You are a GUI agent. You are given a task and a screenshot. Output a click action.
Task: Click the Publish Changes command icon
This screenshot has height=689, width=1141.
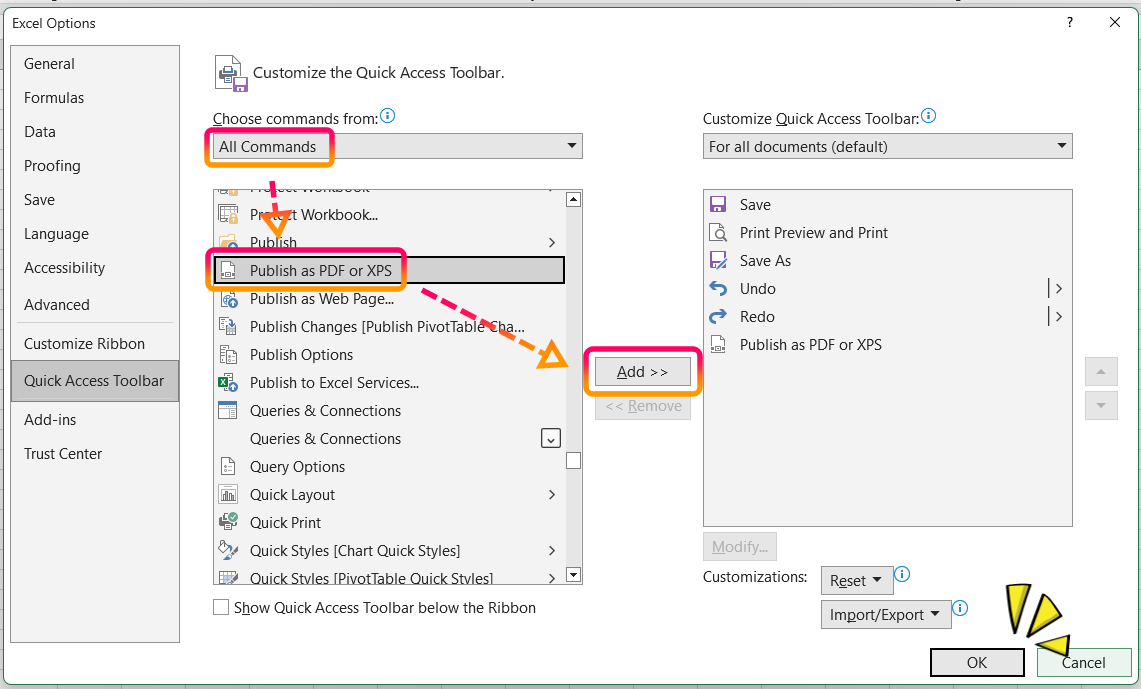[228, 327]
